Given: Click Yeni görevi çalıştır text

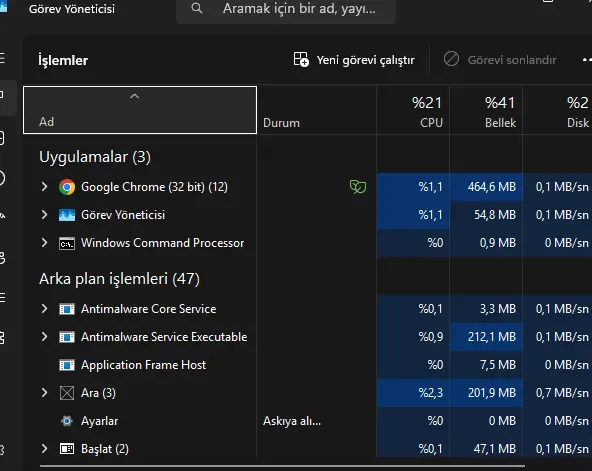Looking at the screenshot, I should pyautogui.click(x=365, y=60).
